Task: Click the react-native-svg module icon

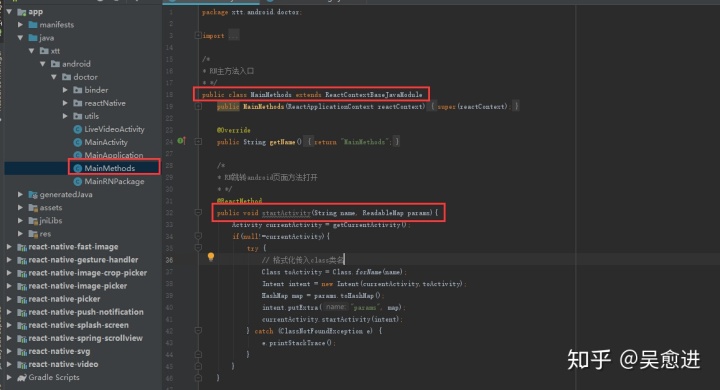Action: click(22, 352)
